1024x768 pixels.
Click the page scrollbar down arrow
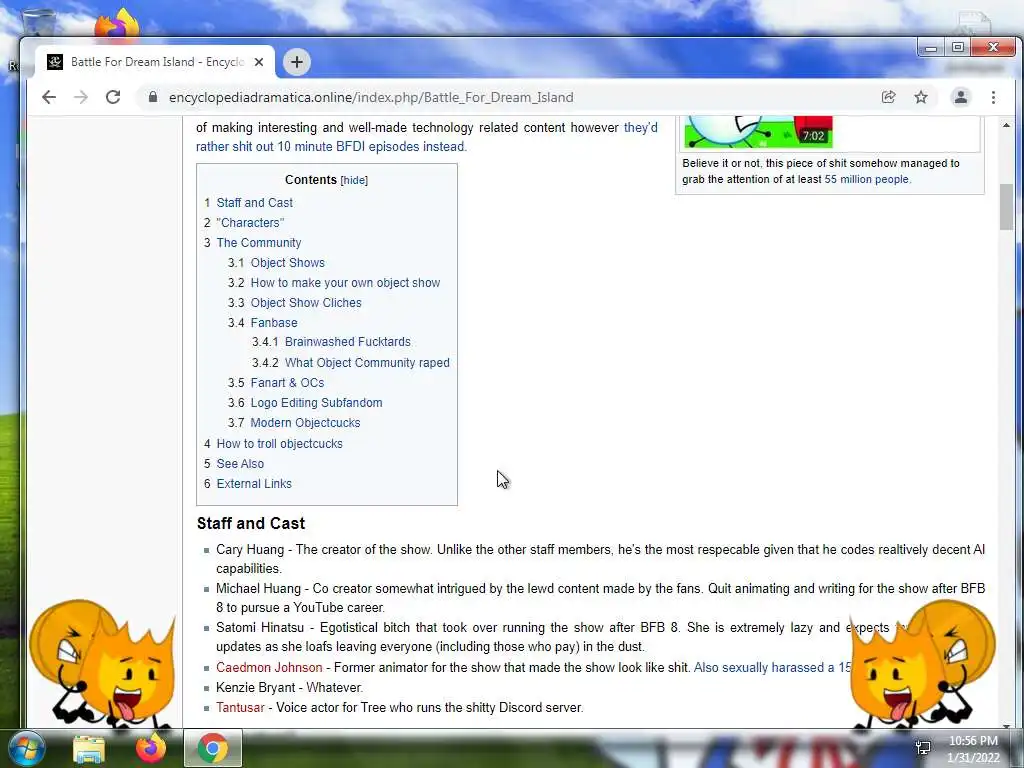pyautogui.click(x=1006, y=724)
